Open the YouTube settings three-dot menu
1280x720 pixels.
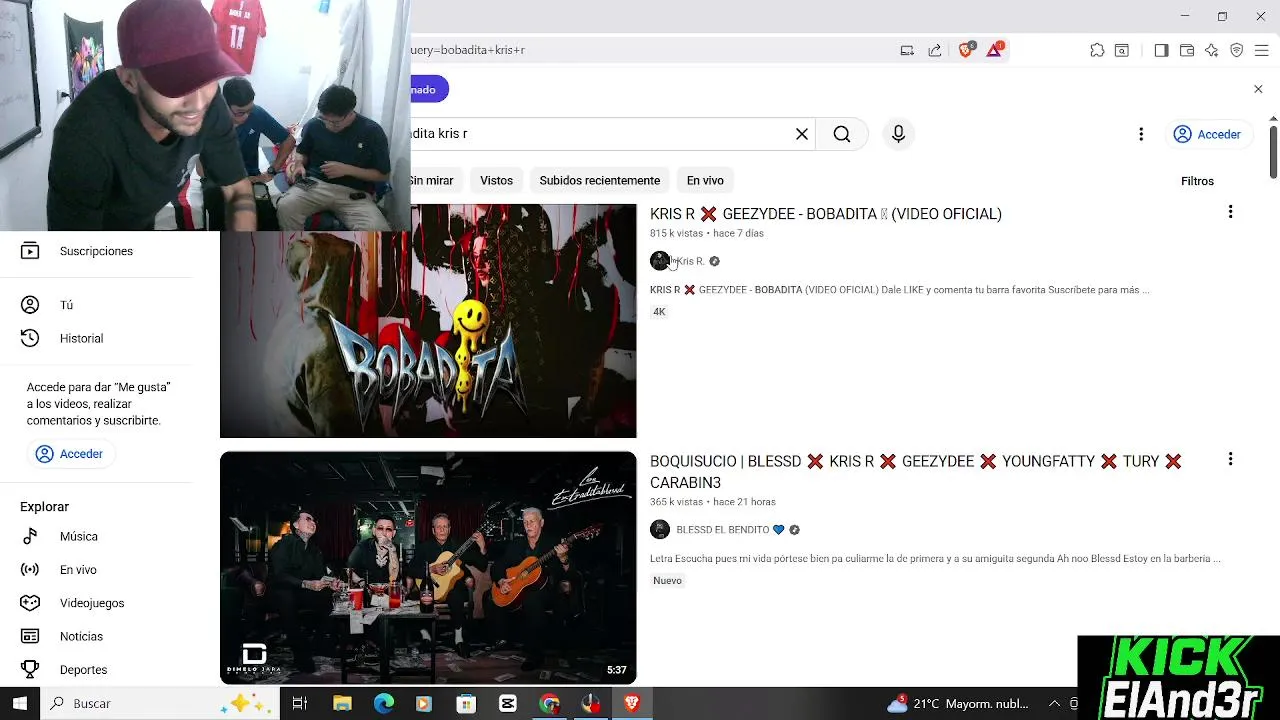coord(1141,134)
